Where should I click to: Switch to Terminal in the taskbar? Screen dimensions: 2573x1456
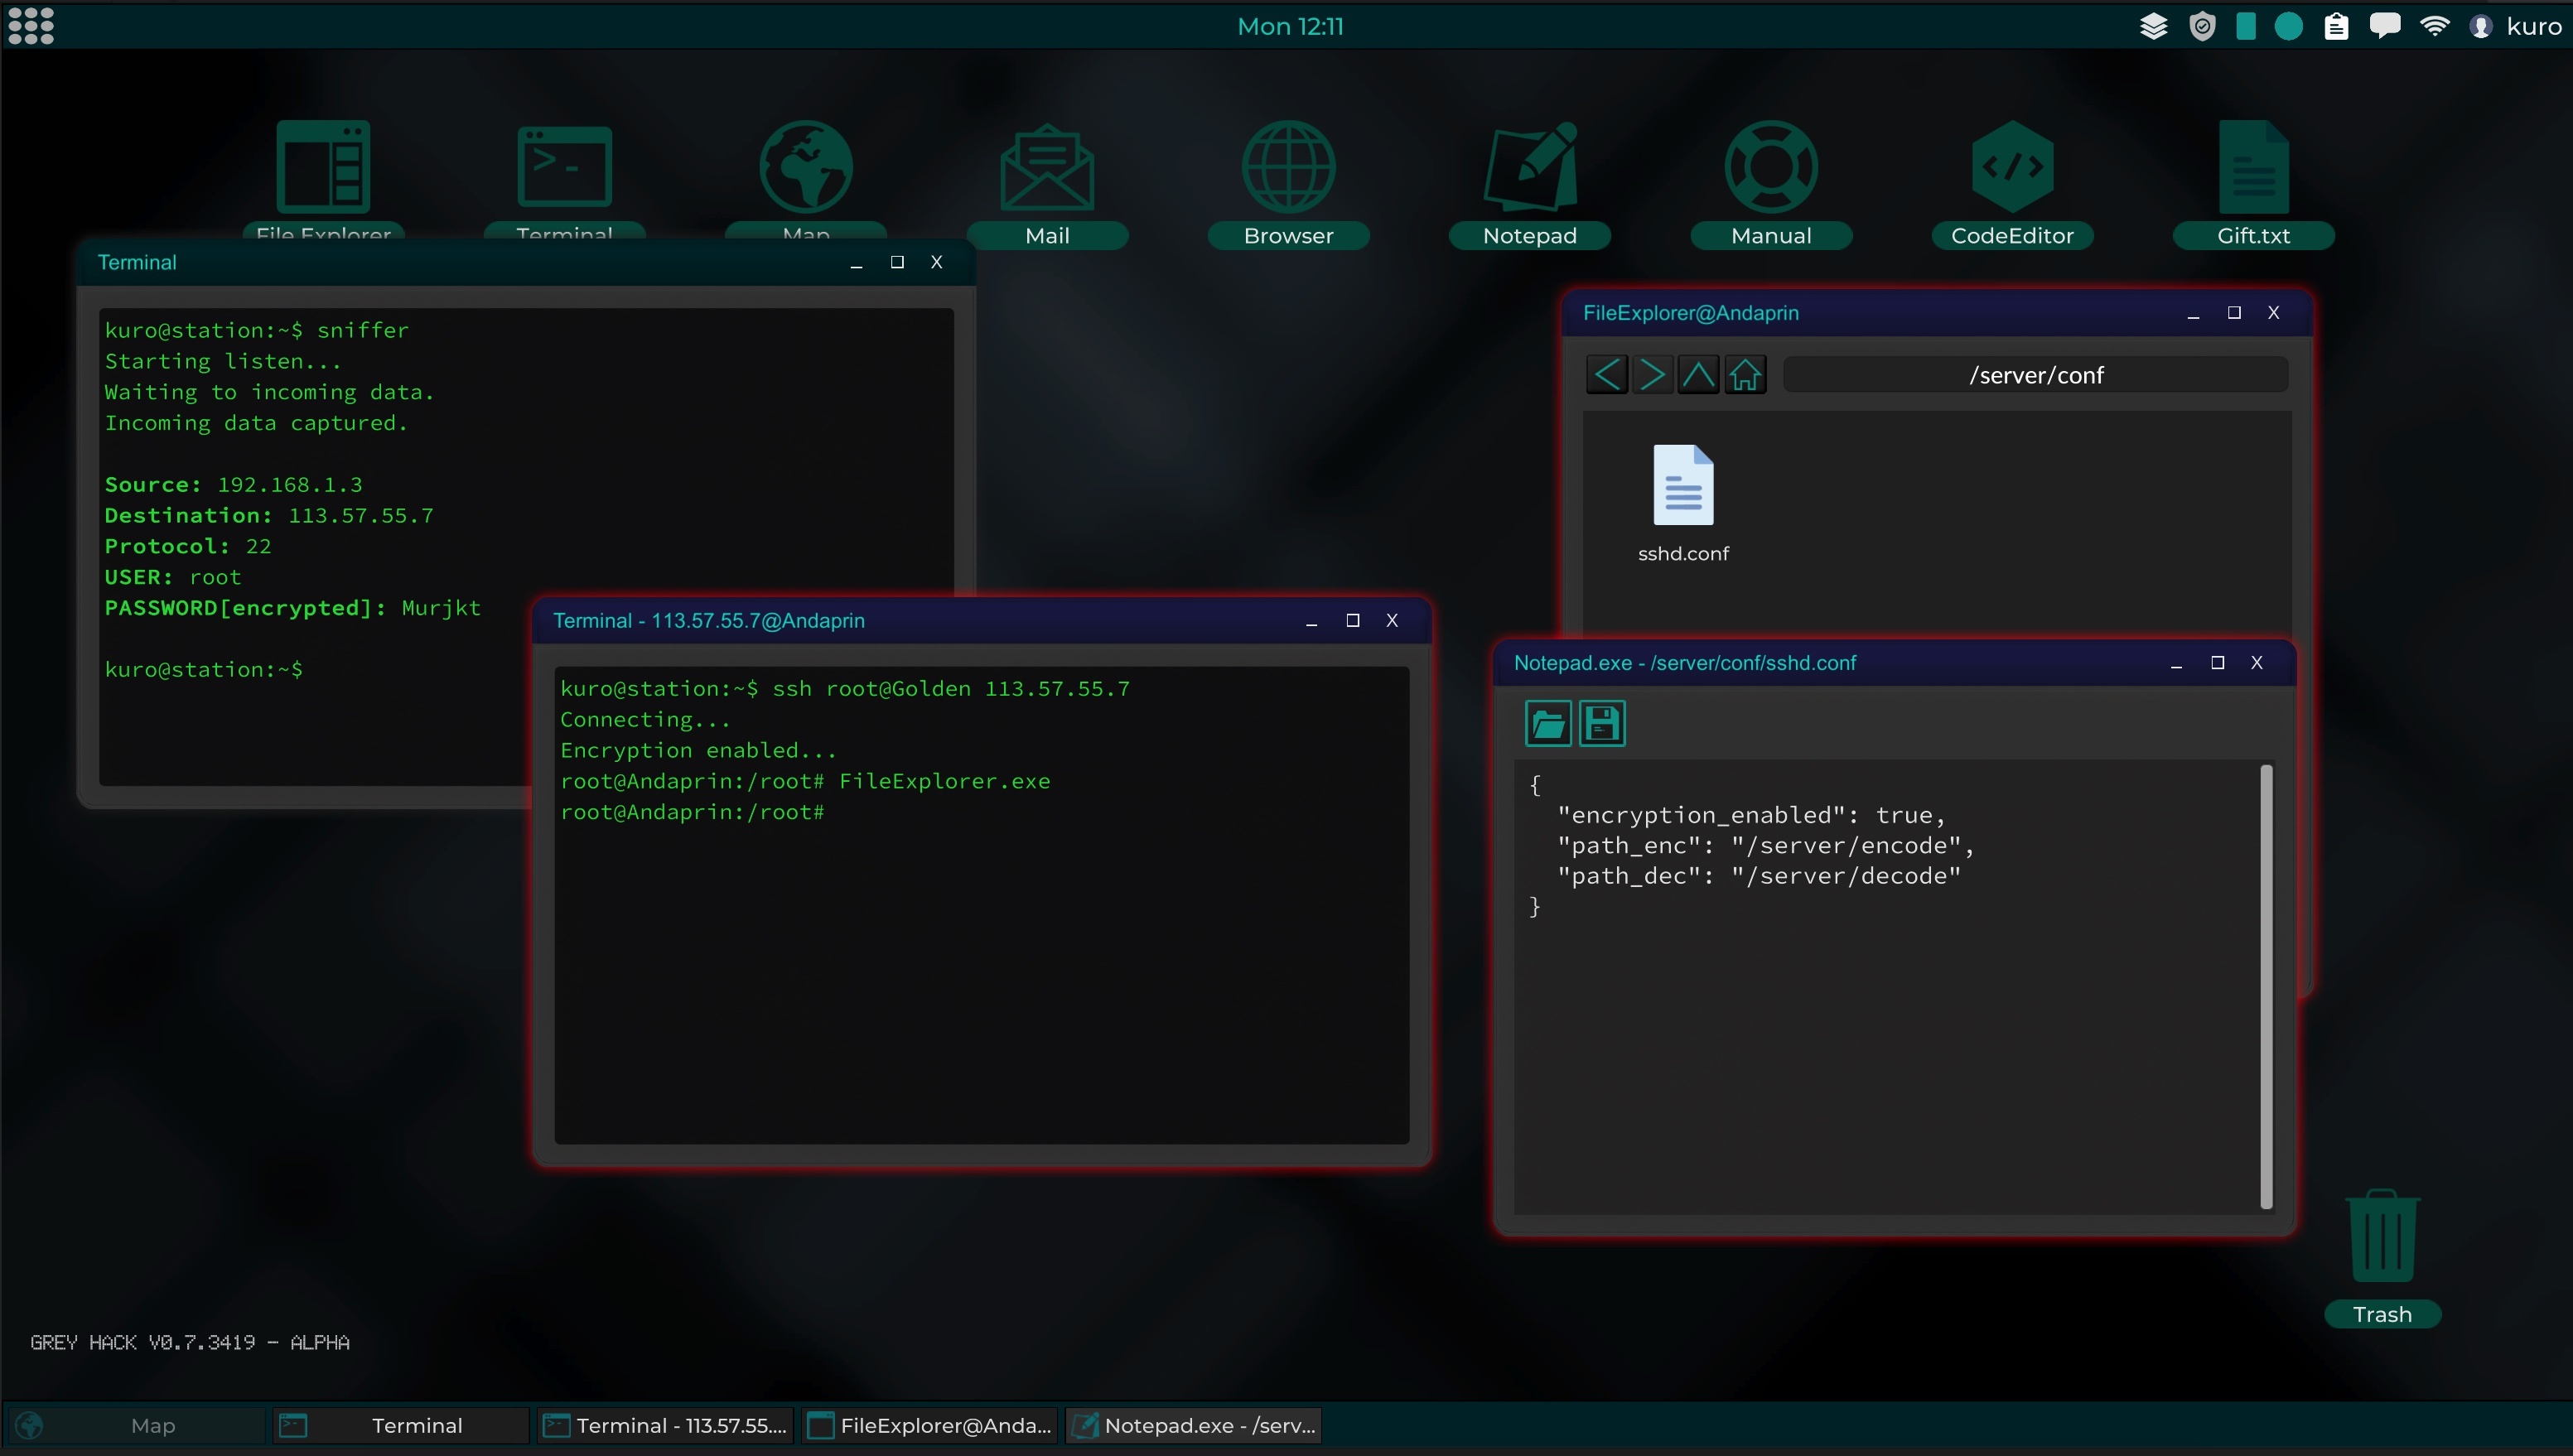400,1425
